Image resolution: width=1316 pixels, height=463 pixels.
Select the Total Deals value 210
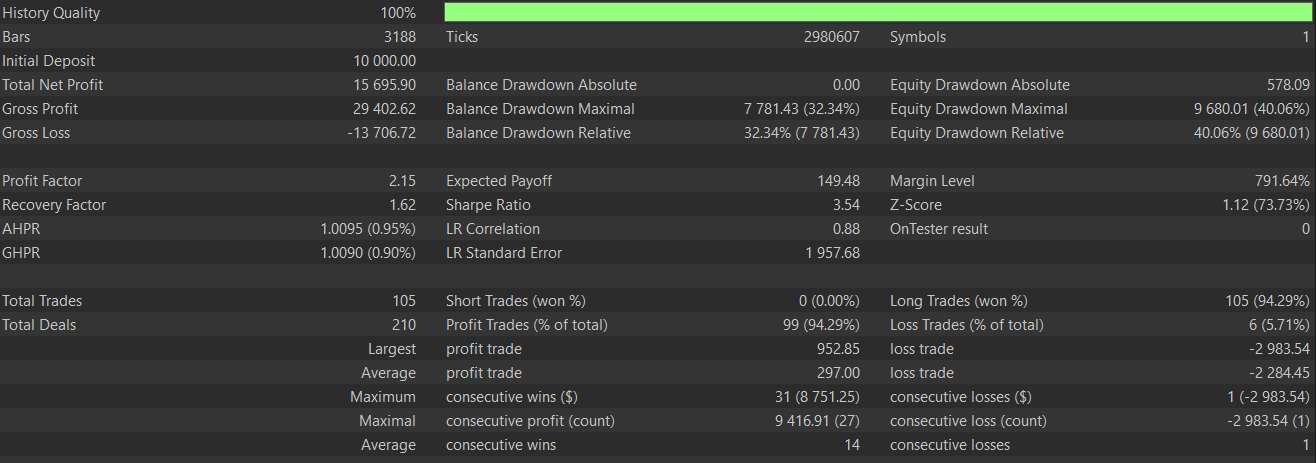[403, 325]
